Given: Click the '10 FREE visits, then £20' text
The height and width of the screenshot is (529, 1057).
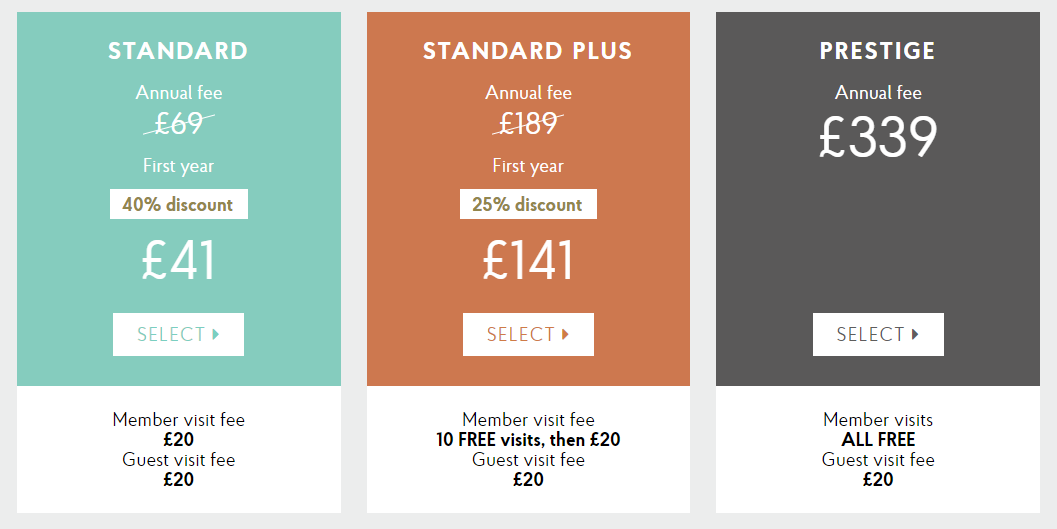Looking at the screenshot, I should click(x=528, y=440).
